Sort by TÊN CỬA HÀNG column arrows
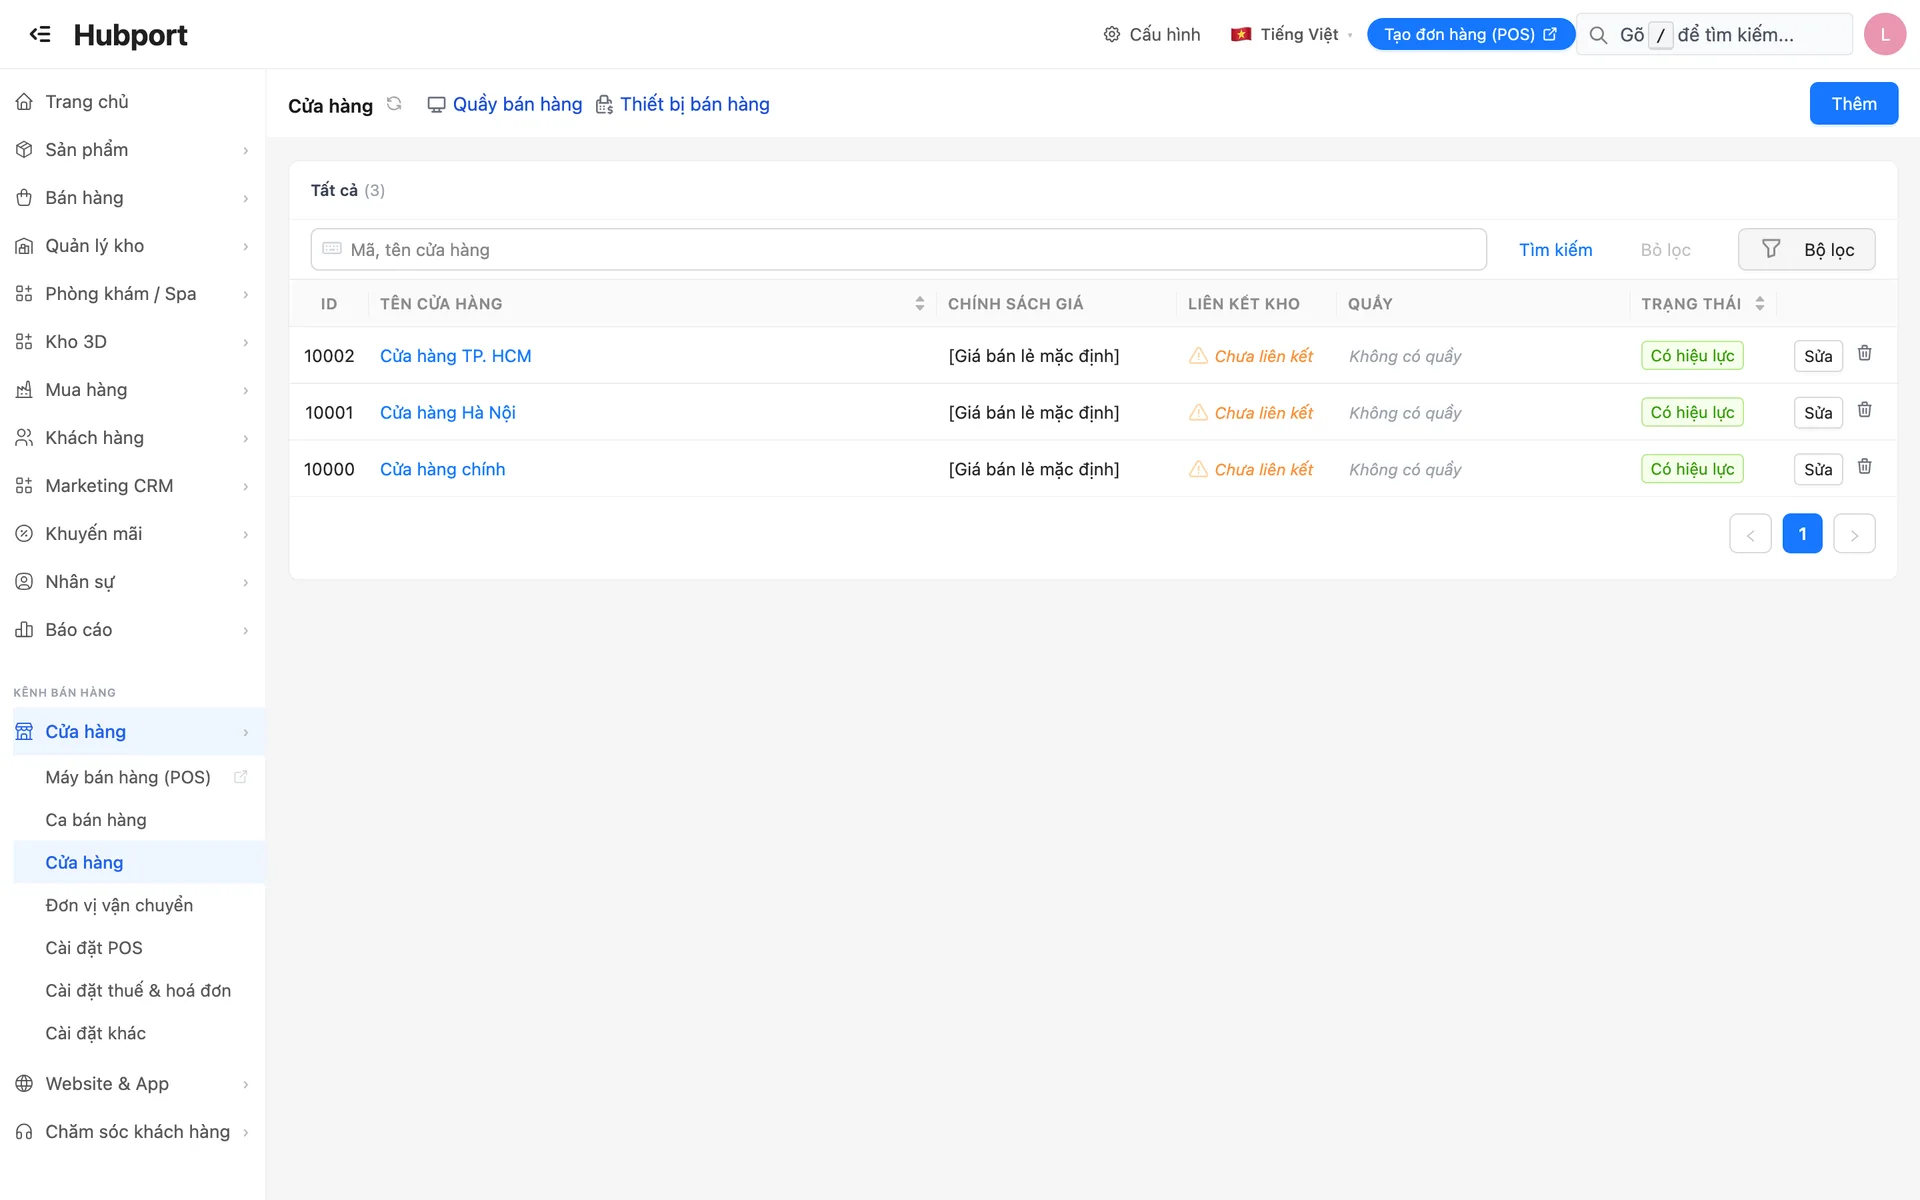Image resolution: width=1920 pixels, height=1200 pixels. click(919, 304)
